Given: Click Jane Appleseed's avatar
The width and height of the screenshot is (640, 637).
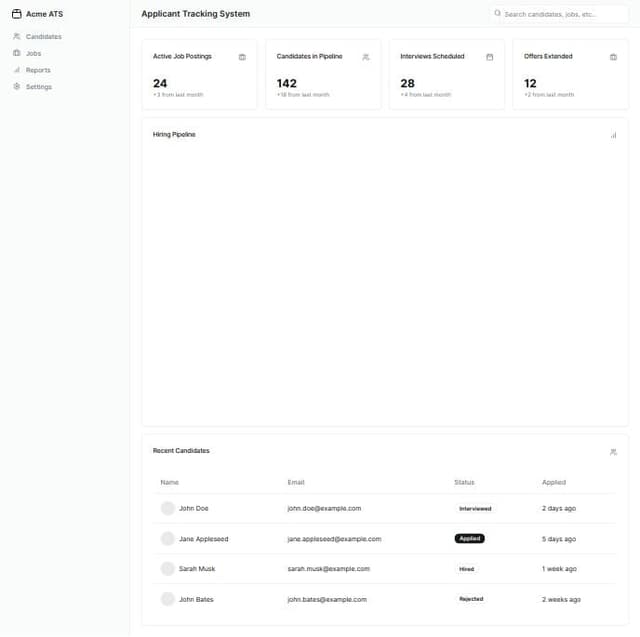Looking at the screenshot, I should tap(167, 539).
